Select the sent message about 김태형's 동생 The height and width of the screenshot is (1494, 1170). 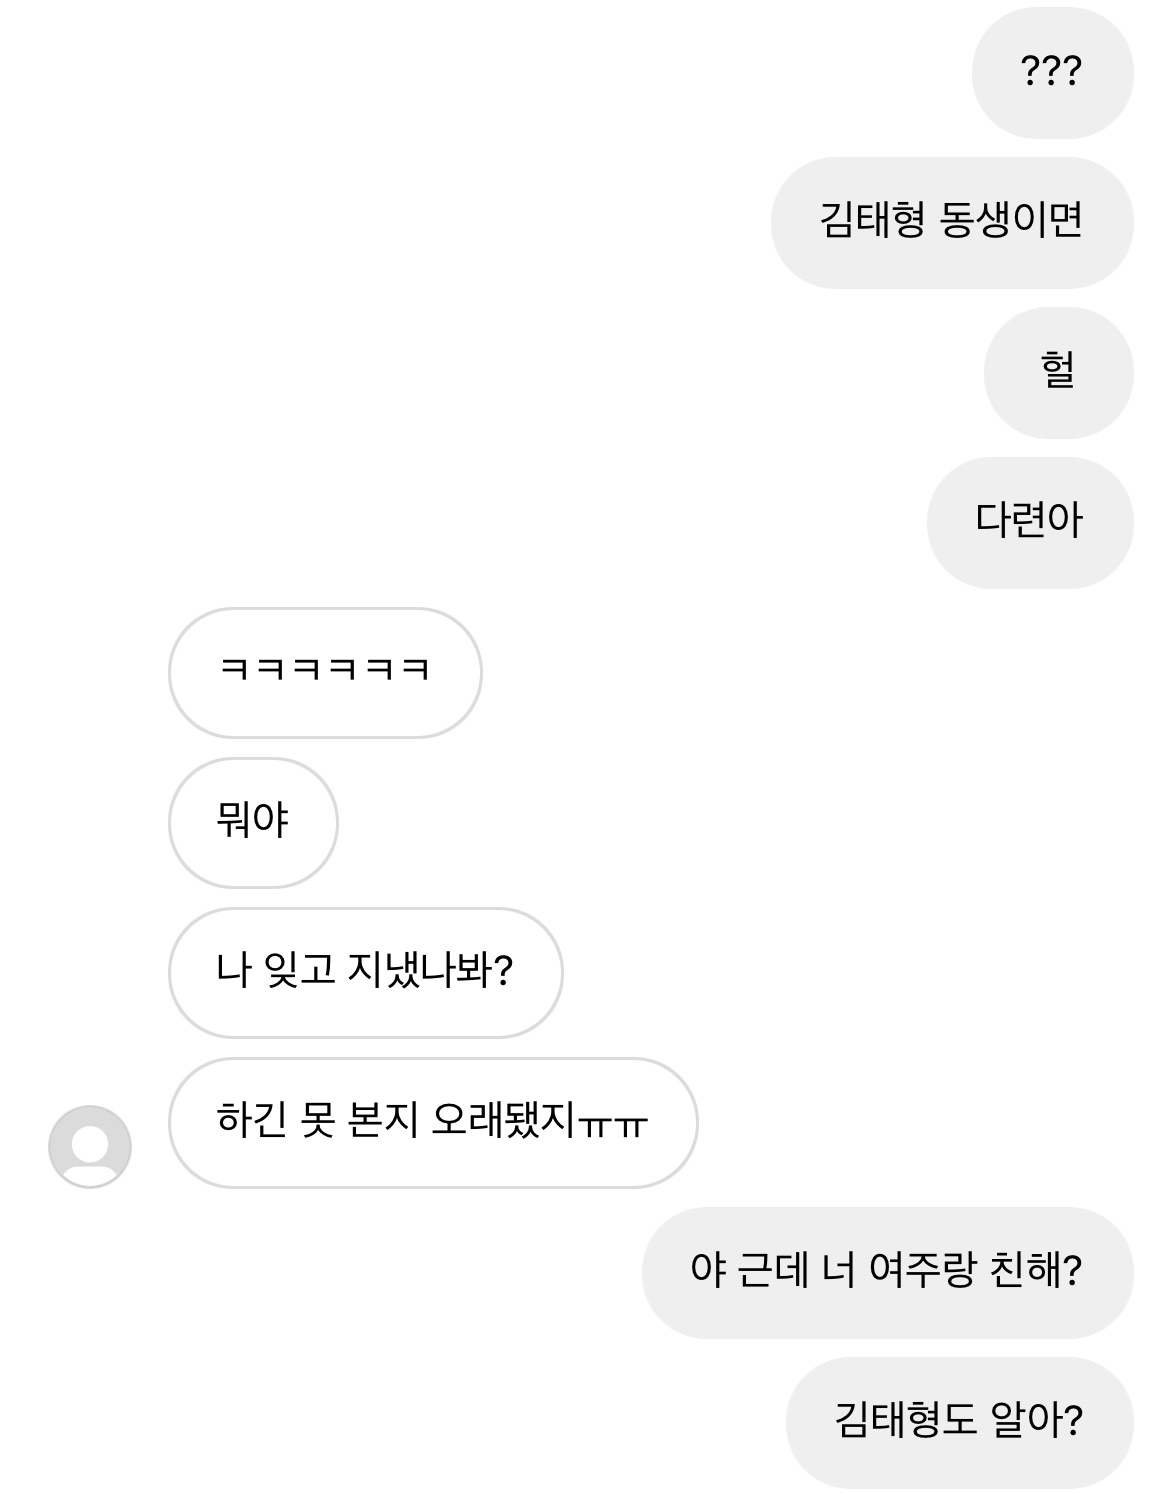(951, 222)
